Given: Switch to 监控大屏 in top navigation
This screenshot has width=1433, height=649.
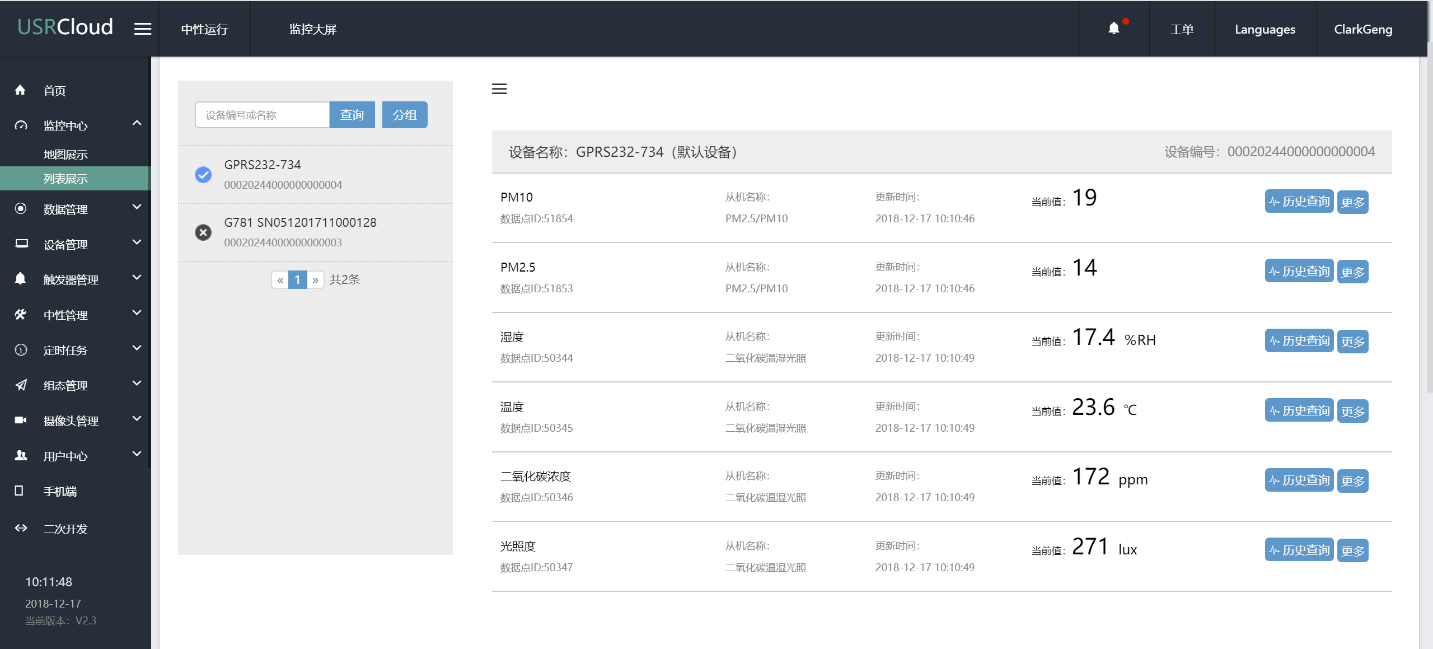Looking at the screenshot, I should (x=313, y=29).
